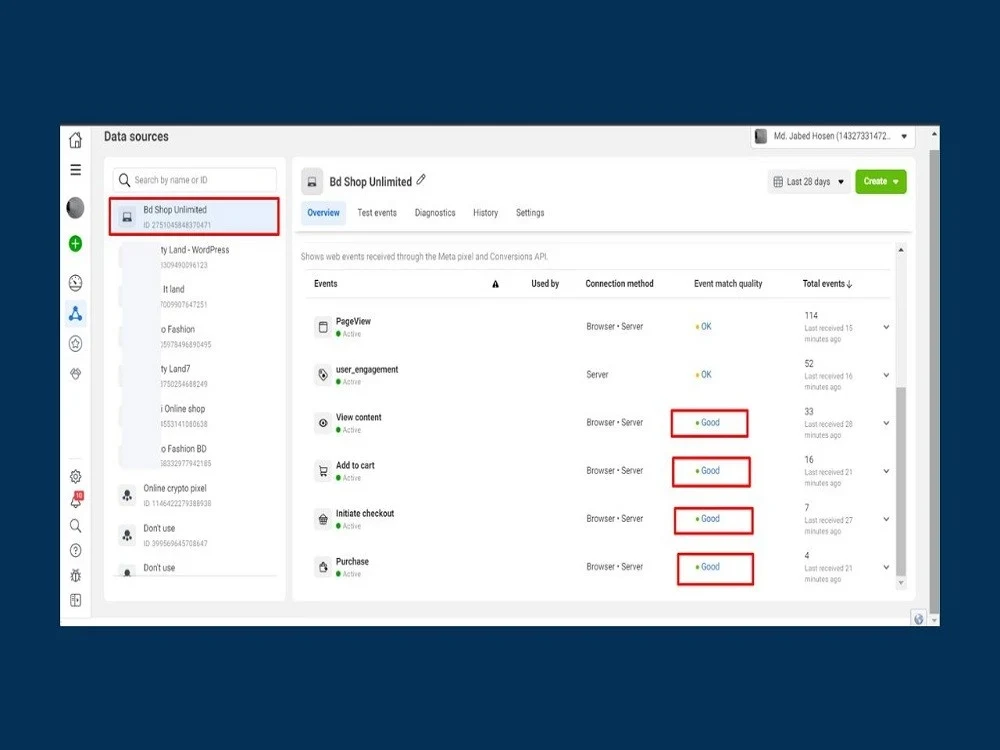Click the notifications bell icon
This screenshot has width=1000, height=750.
pos(75,501)
